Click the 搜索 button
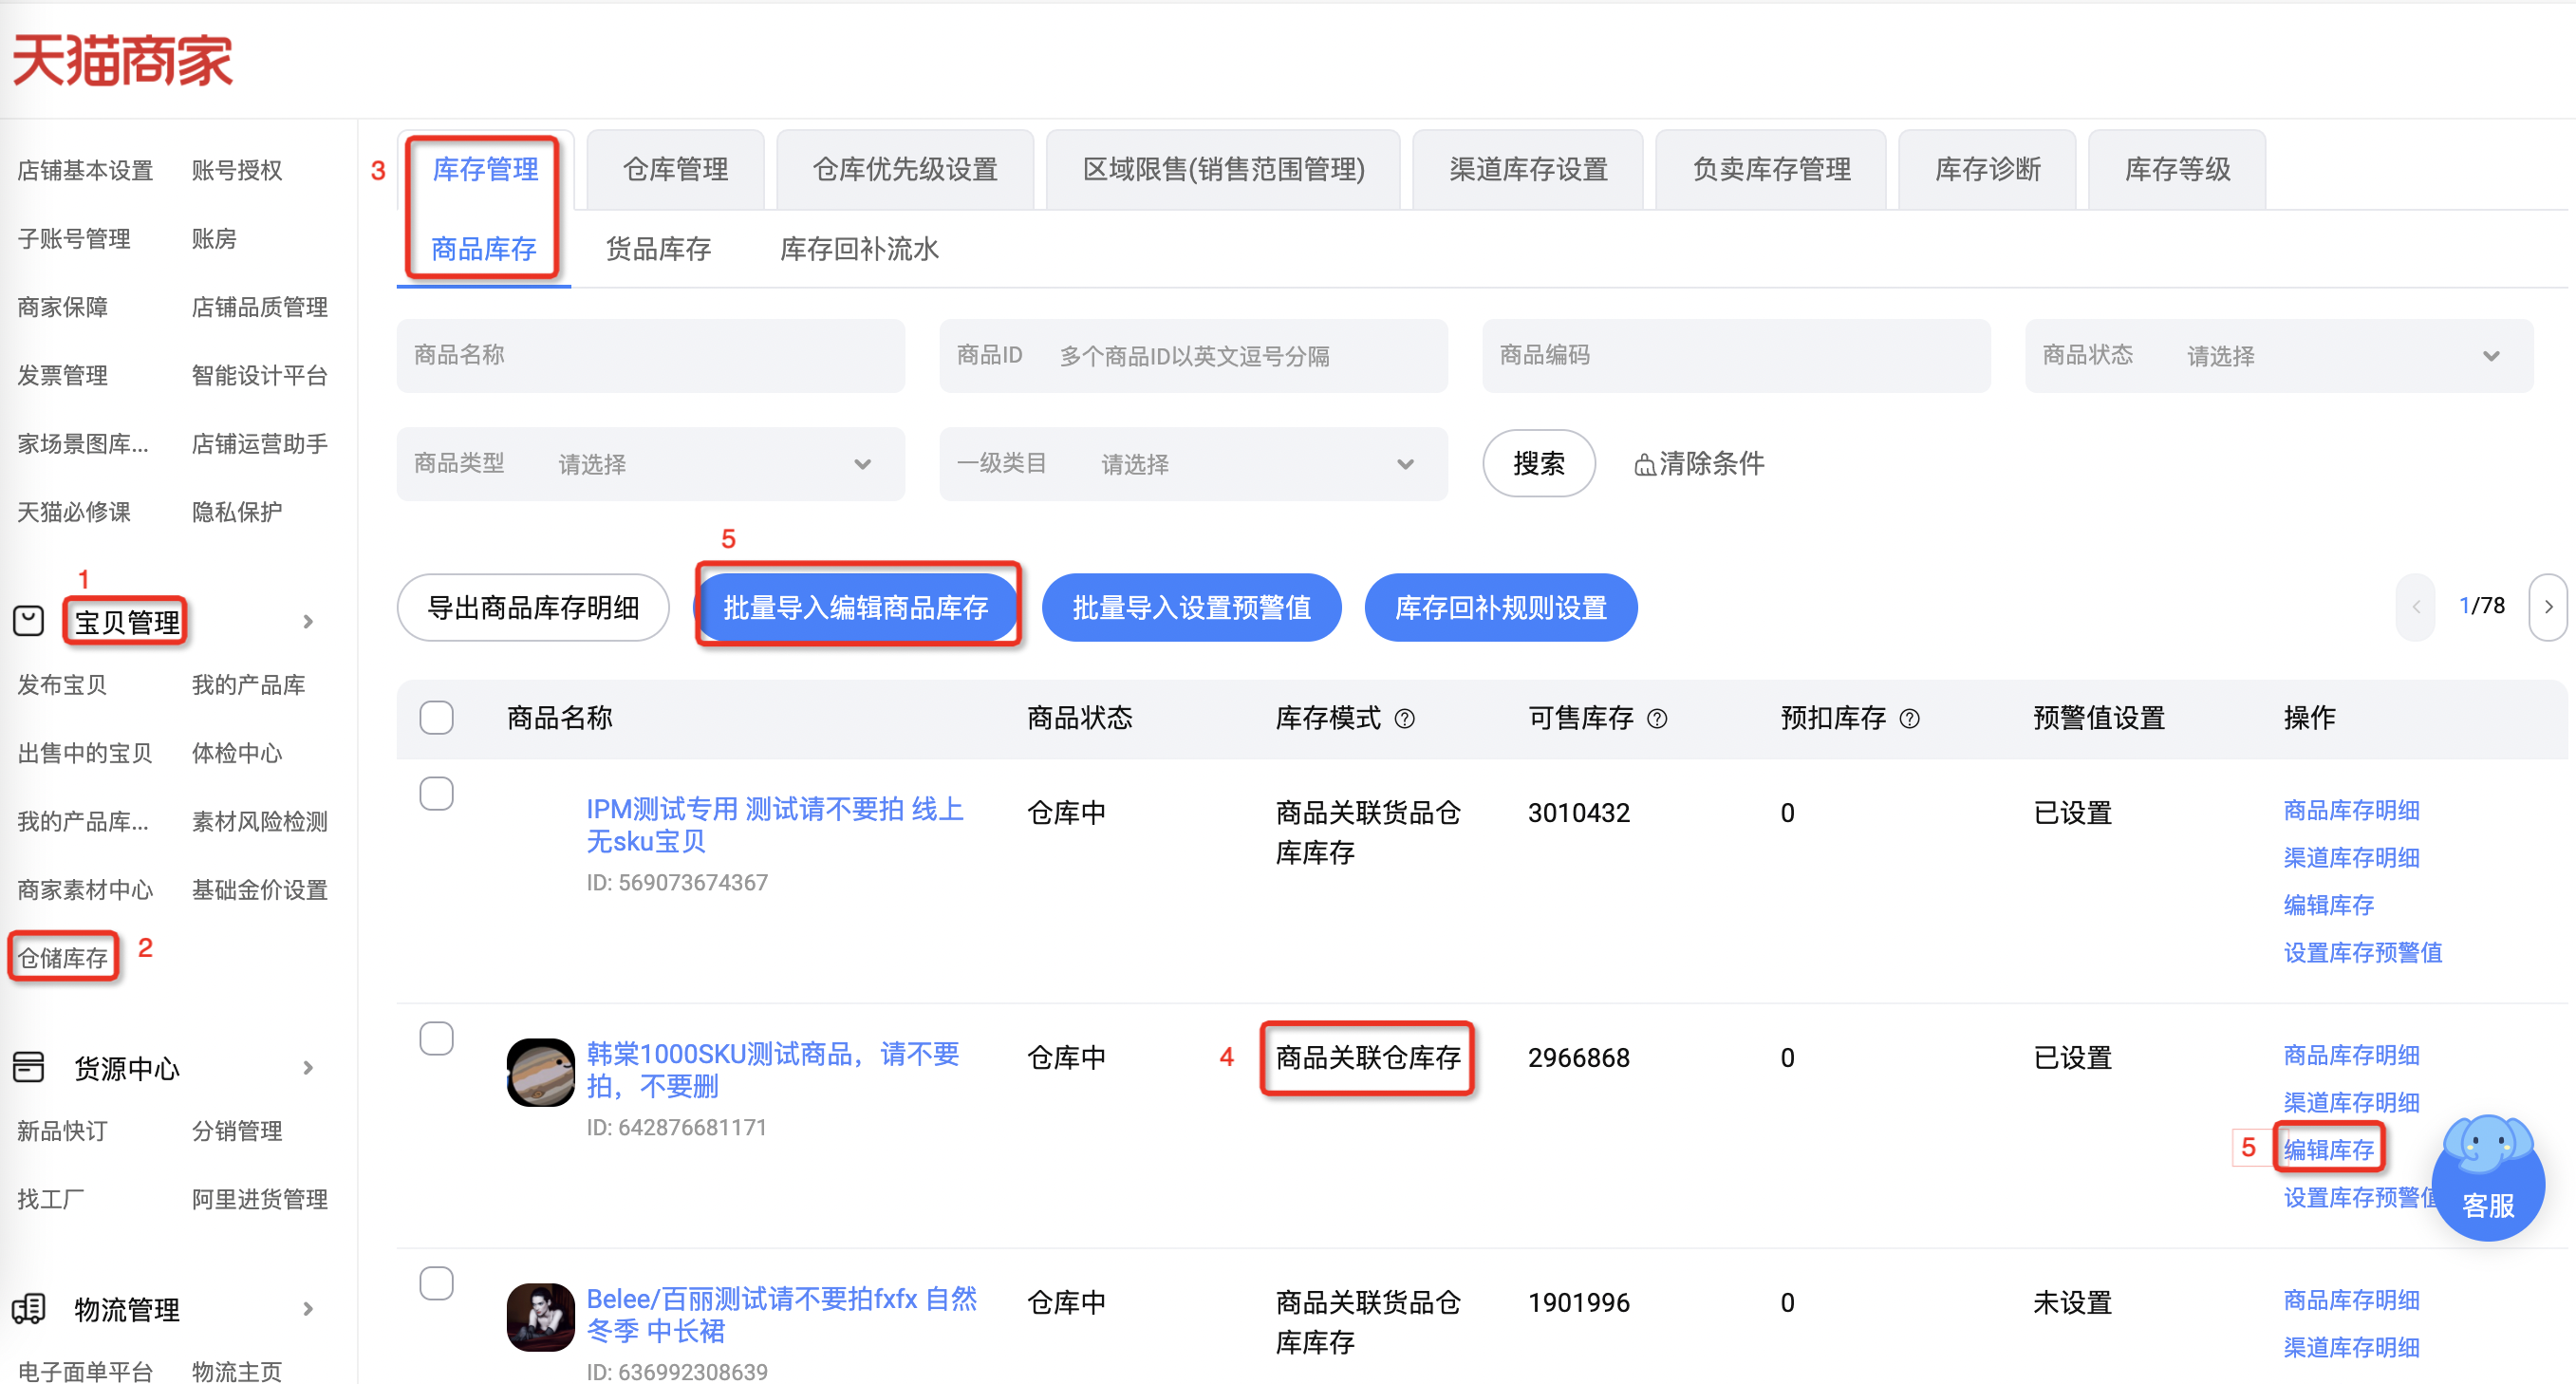The width and height of the screenshot is (2576, 1384). coord(1539,464)
